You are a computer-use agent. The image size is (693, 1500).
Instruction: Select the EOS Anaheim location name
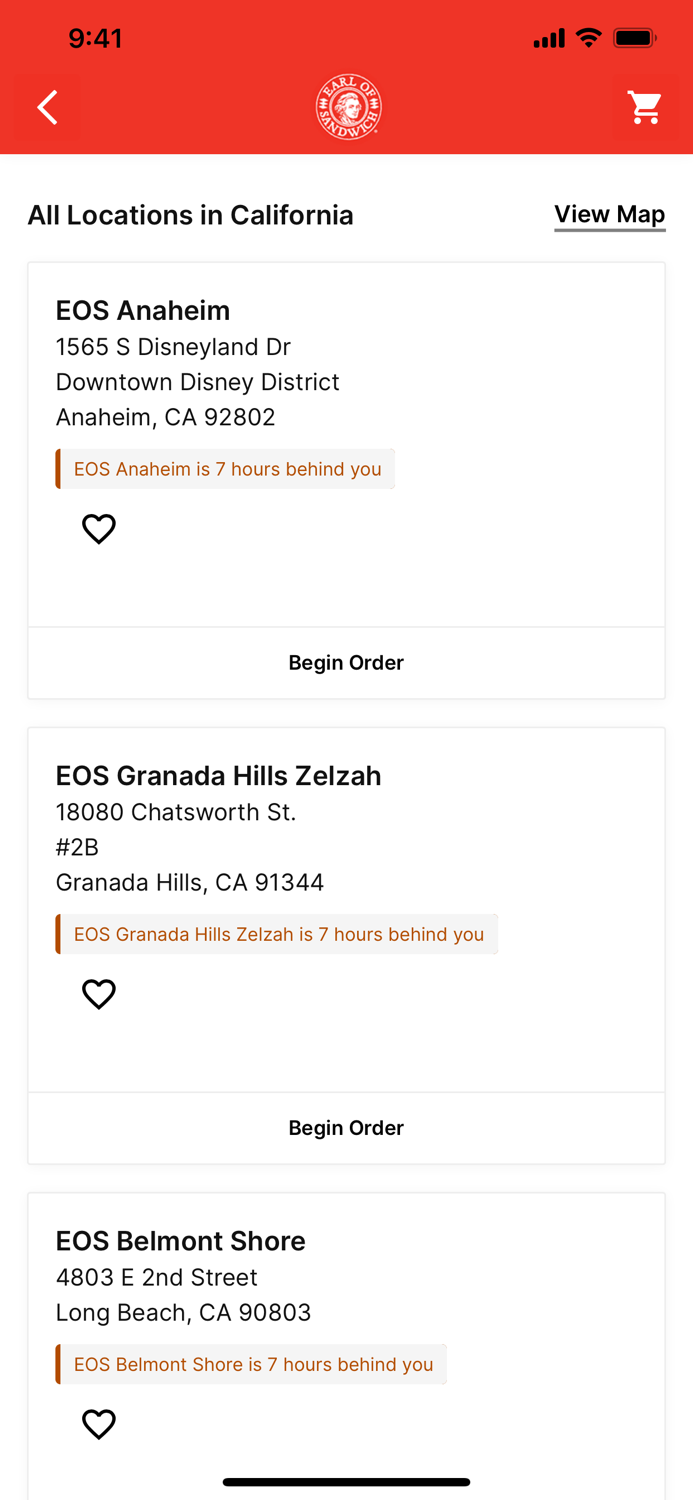pyautogui.click(x=143, y=310)
